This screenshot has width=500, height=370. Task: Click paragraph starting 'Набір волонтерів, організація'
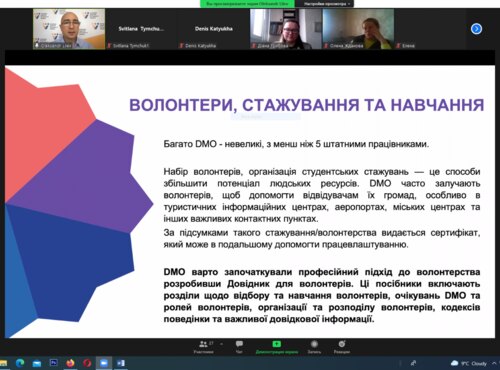tap(322, 195)
